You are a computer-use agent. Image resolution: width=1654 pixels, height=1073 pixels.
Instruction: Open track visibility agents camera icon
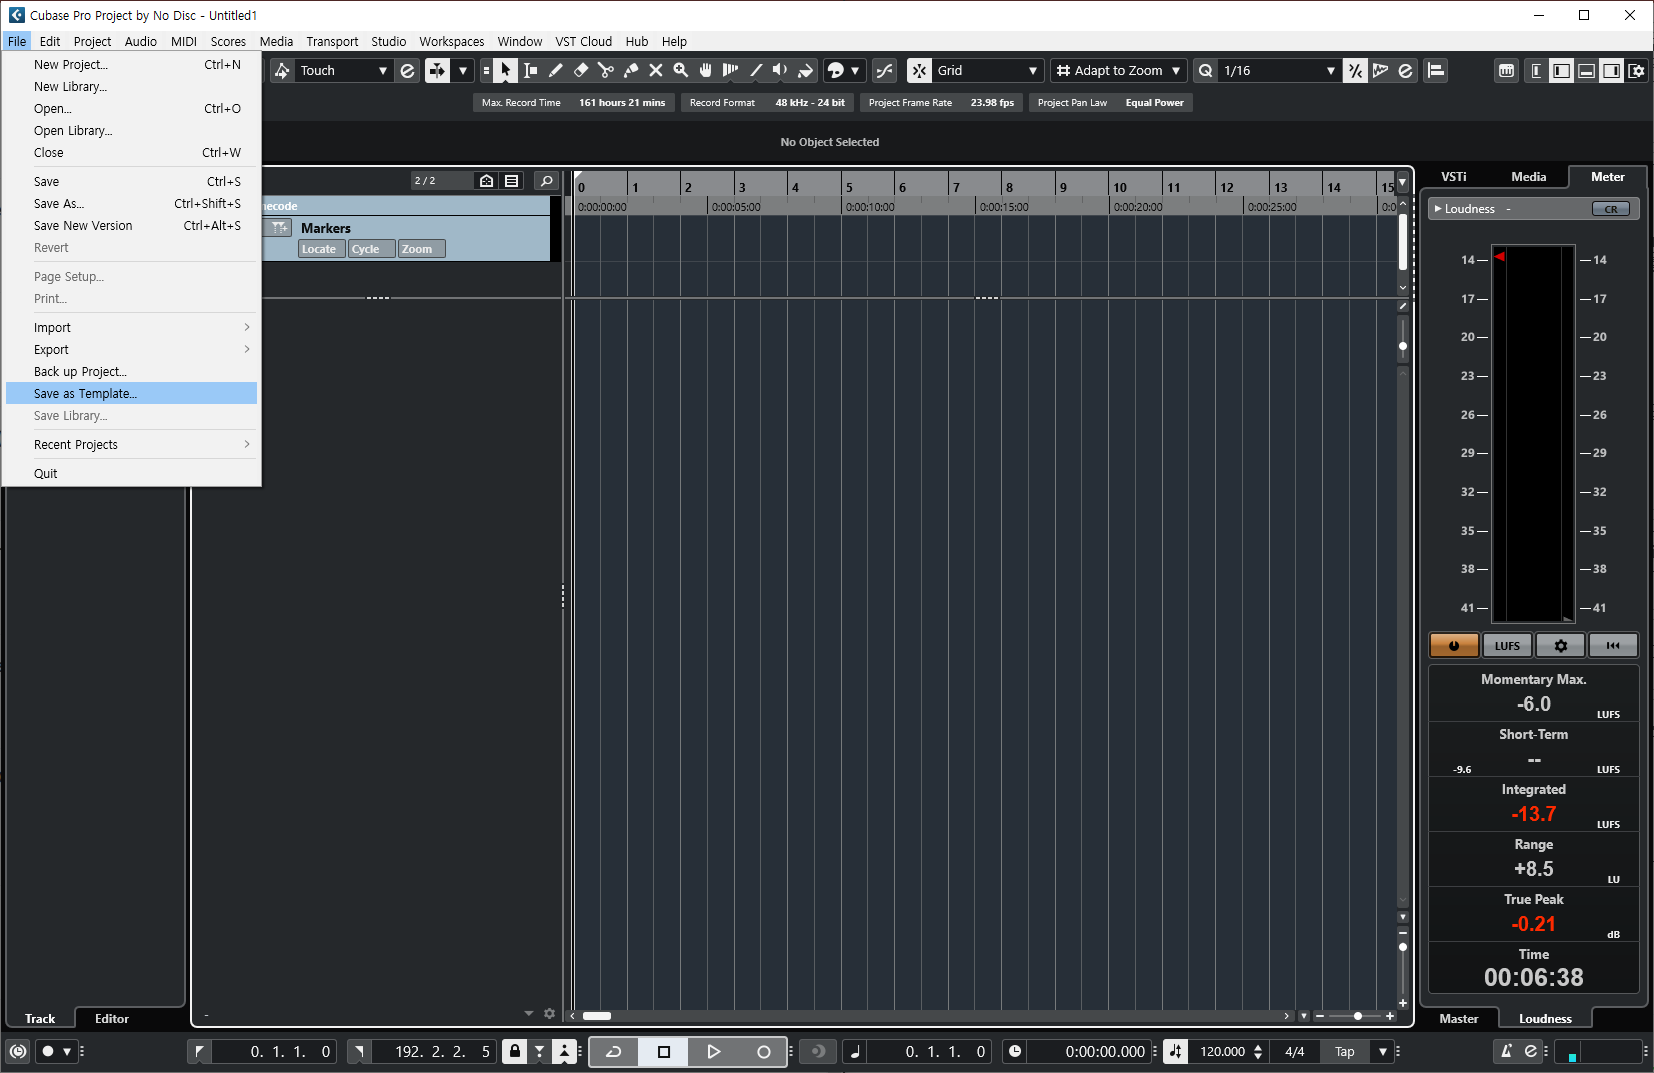click(486, 180)
